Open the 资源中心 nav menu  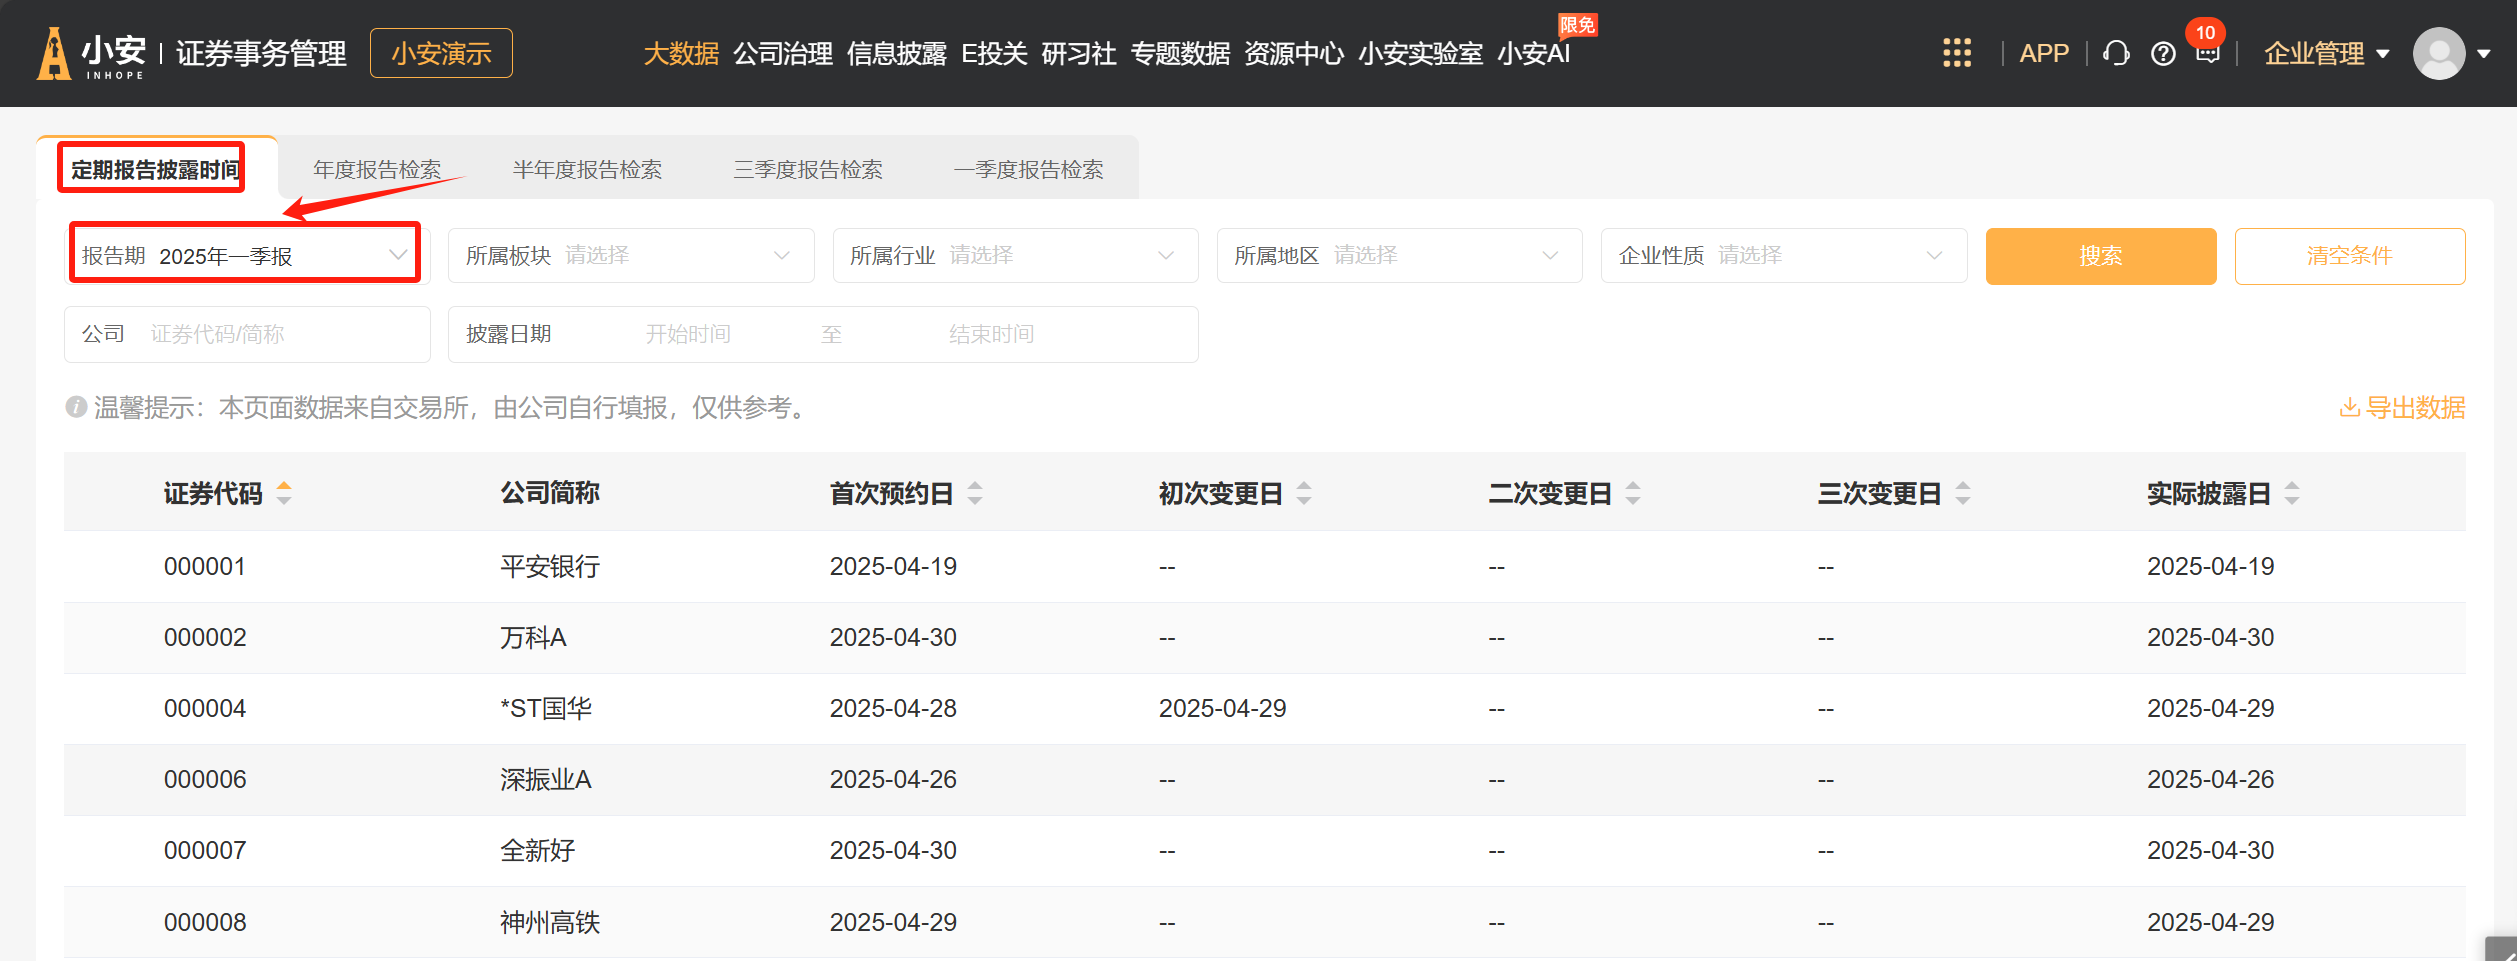point(1294,54)
